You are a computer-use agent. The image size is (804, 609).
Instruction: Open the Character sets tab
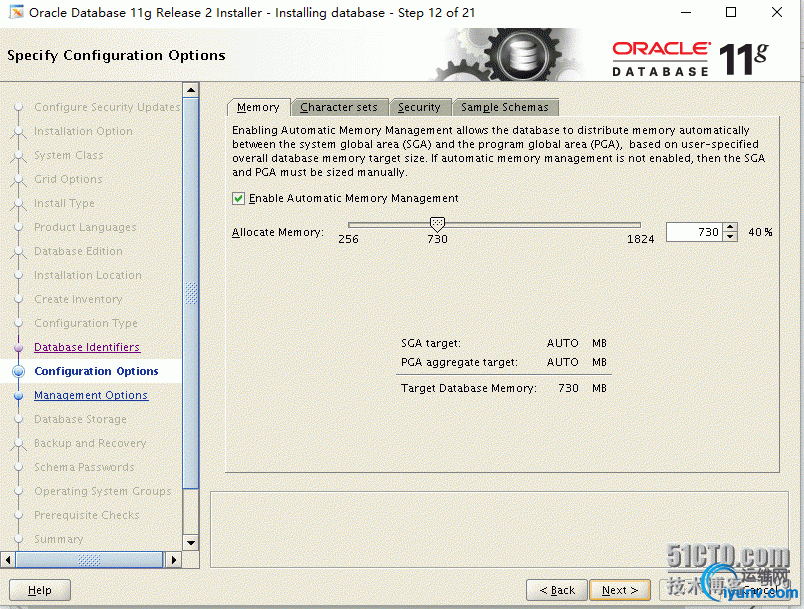pos(339,107)
